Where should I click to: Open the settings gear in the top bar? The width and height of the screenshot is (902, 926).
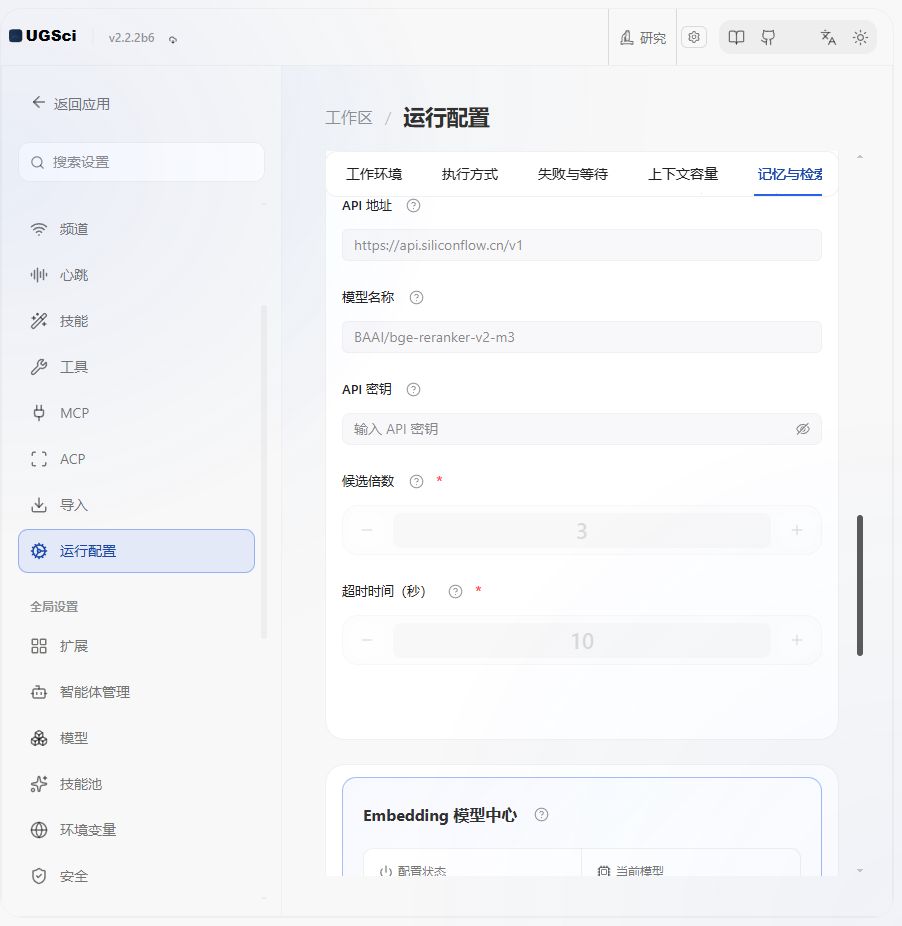pyautogui.click(x=694, y=37)
